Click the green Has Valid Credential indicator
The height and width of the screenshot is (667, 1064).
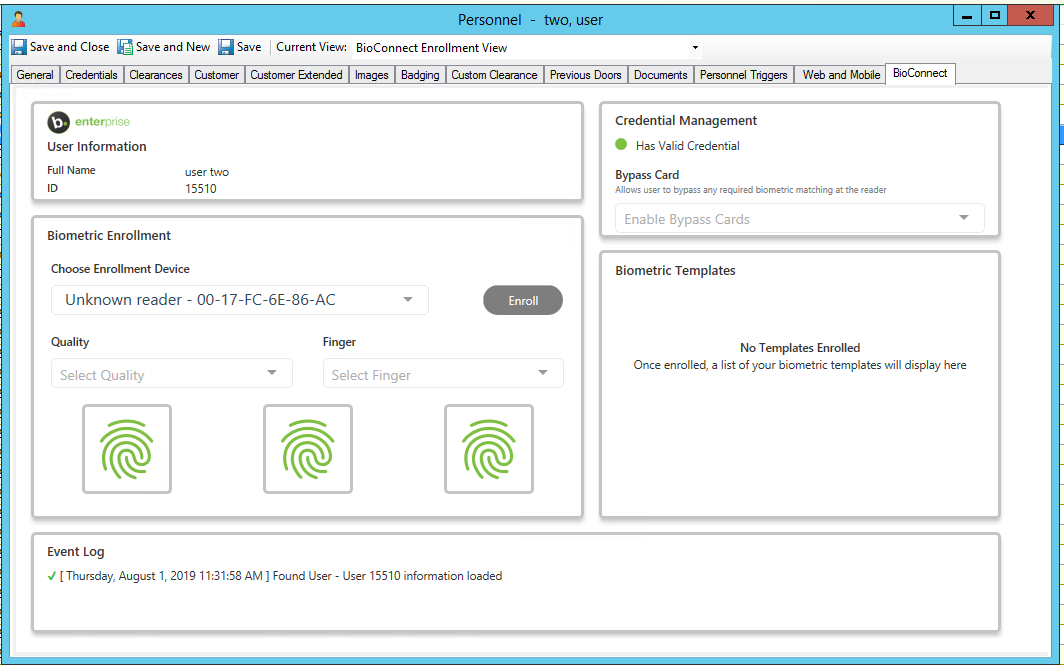(621, 145)
